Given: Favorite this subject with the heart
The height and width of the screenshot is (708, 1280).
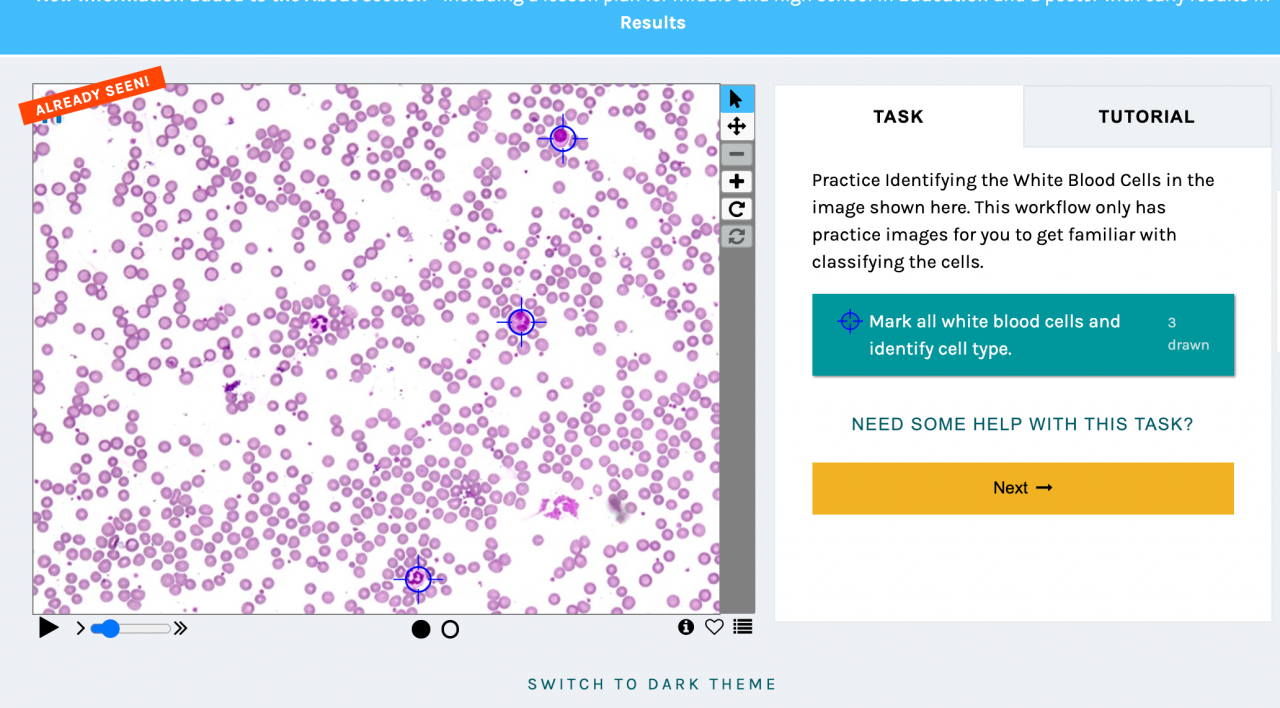Looking at the screenshot, I should (x=714, y=627).
